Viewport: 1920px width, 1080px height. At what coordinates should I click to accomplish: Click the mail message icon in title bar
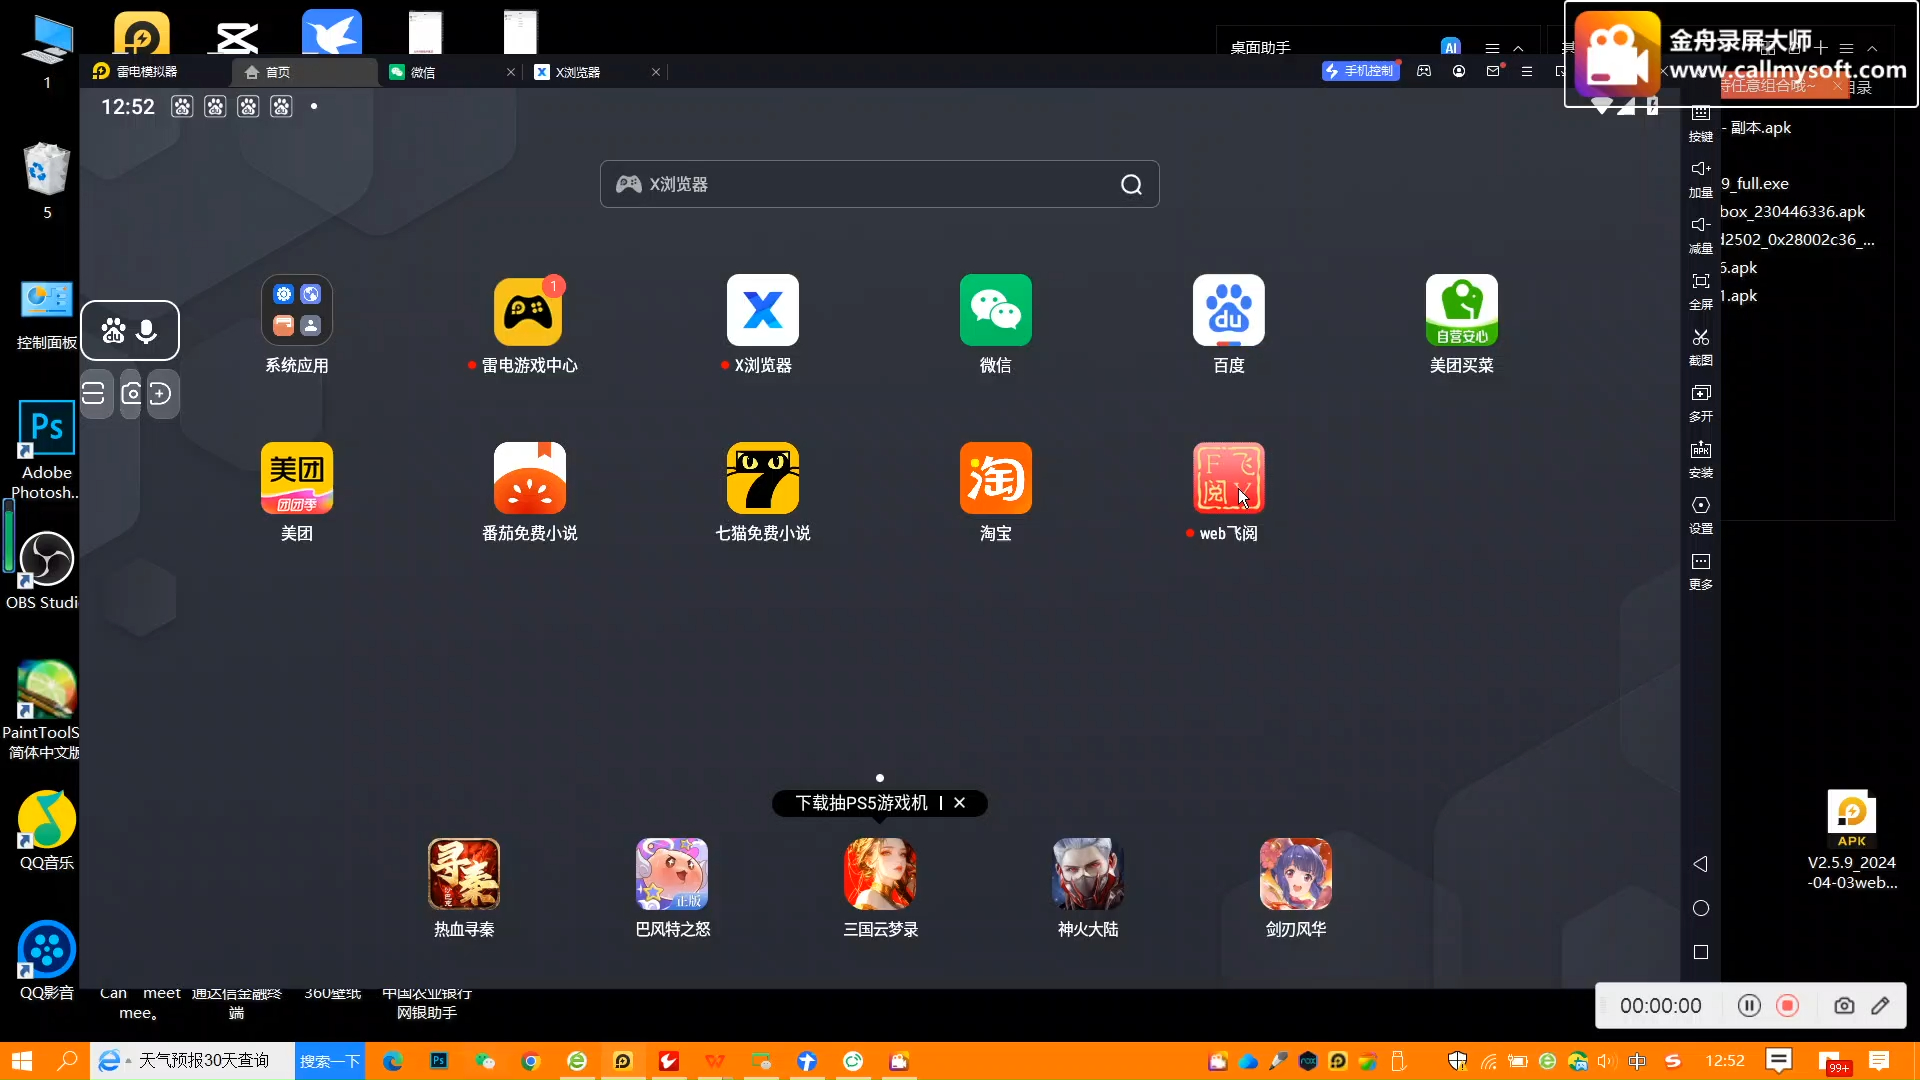1493,71
